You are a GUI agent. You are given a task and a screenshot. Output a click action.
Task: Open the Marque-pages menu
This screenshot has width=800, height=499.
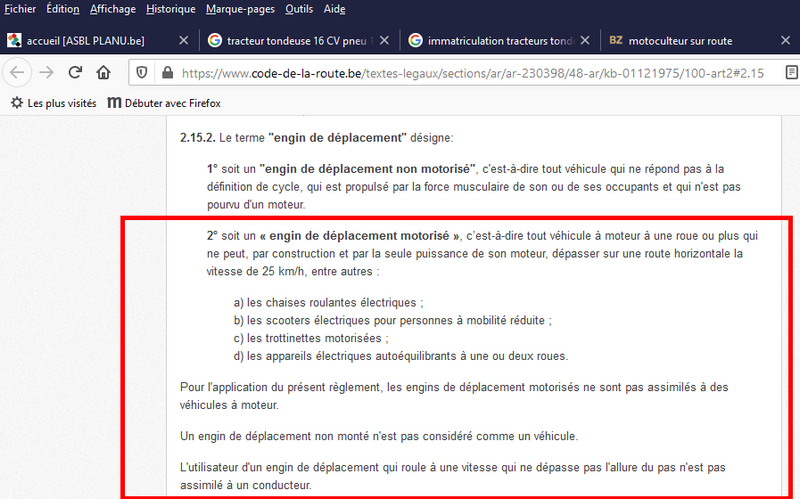pos(240,9)
